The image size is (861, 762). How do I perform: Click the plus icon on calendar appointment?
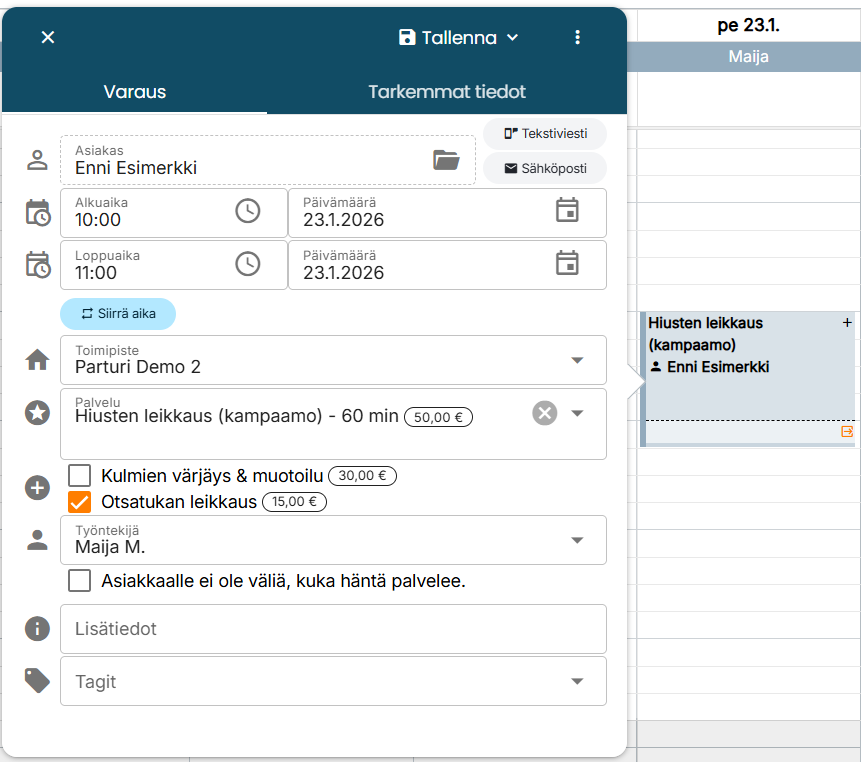pyautogui.click(x=847, y=323)
